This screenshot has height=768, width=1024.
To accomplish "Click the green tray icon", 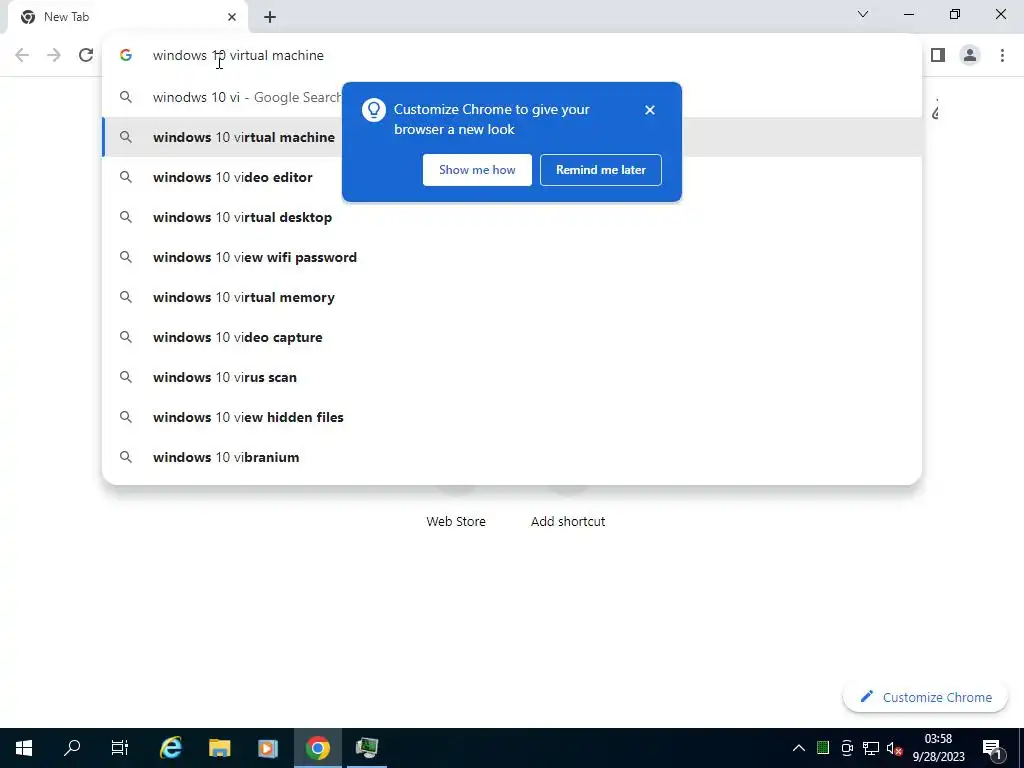I will point(823,748).
